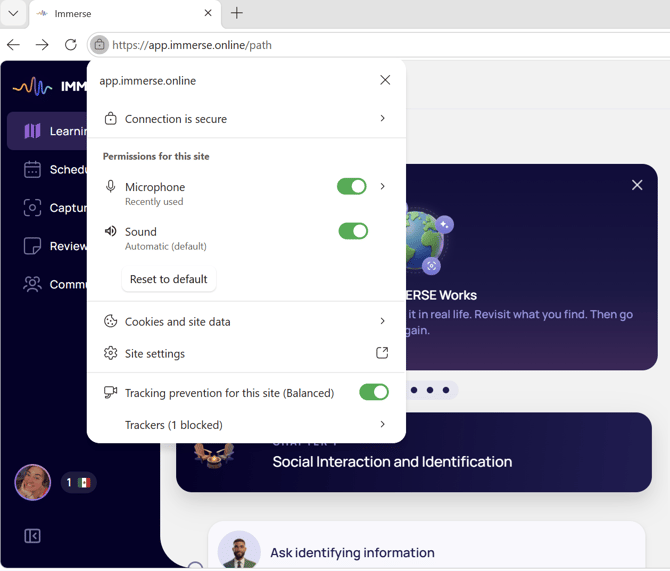
Task: Click the globe illustration in the banner
Action: 425,241
